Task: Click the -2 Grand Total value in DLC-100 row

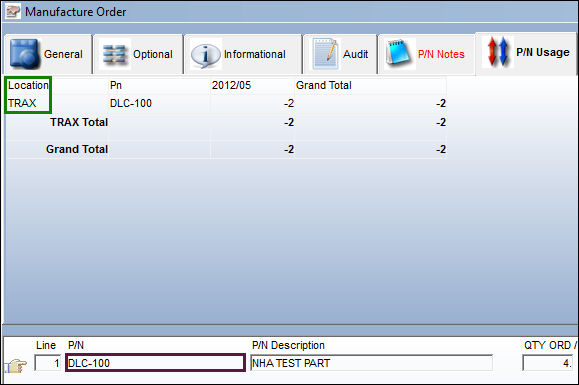Action: (441, 103)
